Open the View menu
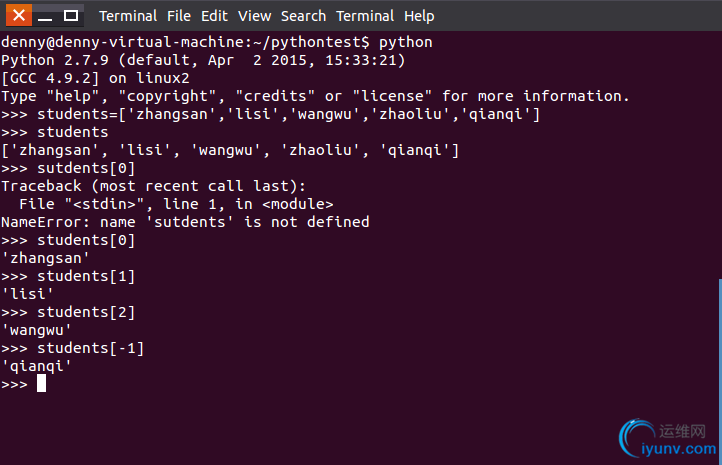722x465 pixels. tap(254, 16)
